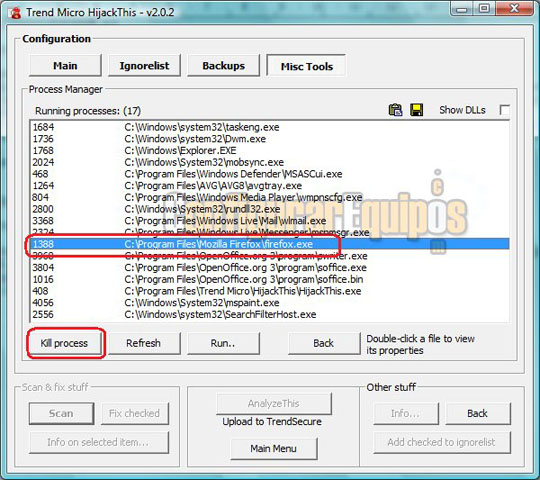The image size is (540, 480).
Task: Select process 2800 rundll32.exe
Action: click(x=269, y=209)
